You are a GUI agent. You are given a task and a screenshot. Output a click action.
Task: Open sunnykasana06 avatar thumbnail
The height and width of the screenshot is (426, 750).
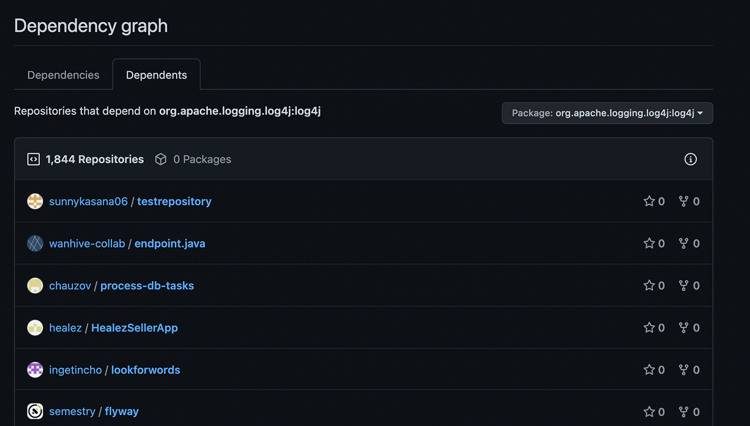pos(35,201)
